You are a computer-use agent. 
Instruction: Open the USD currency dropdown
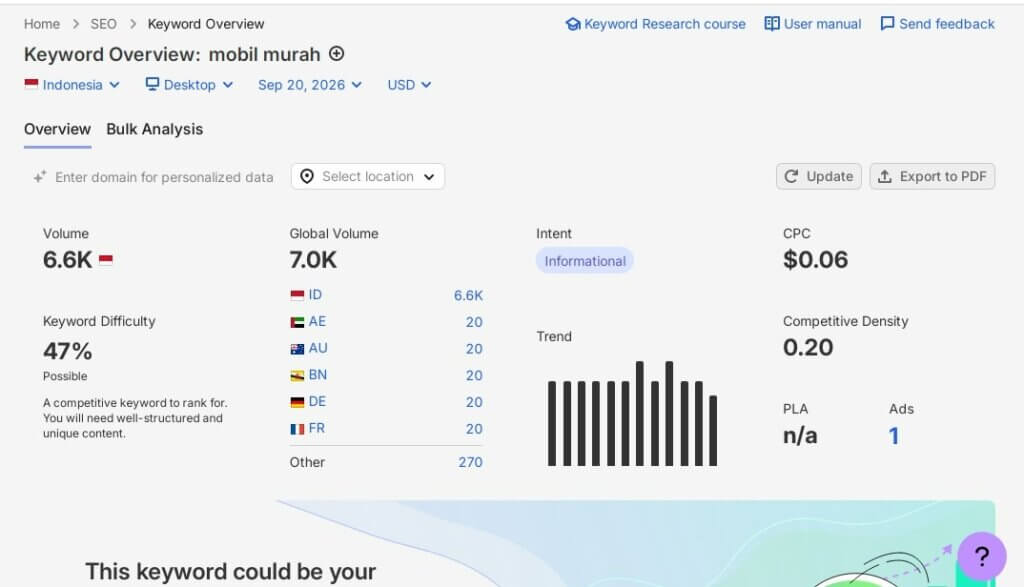pos(409,85)
